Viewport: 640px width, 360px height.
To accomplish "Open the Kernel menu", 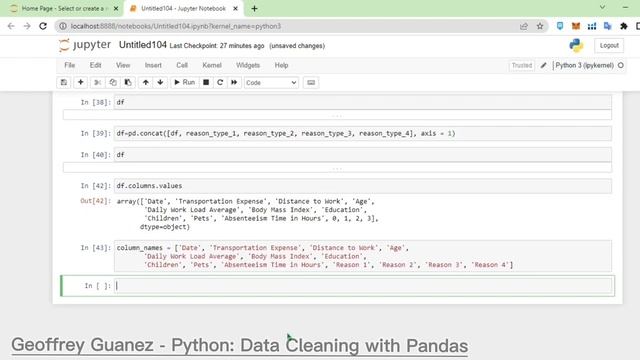I will click(212, 65).
